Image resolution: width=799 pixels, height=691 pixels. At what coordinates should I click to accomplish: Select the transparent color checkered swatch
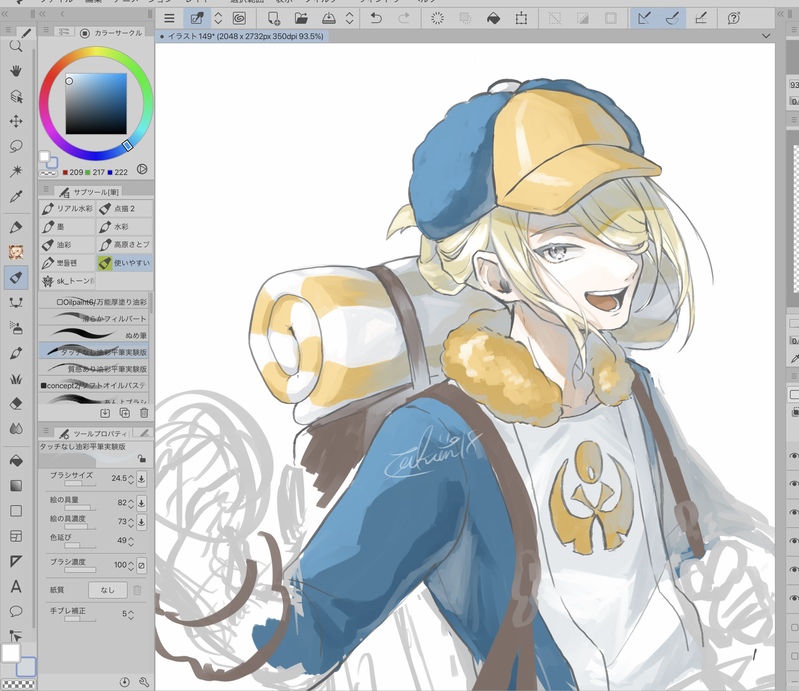(18, 684)
